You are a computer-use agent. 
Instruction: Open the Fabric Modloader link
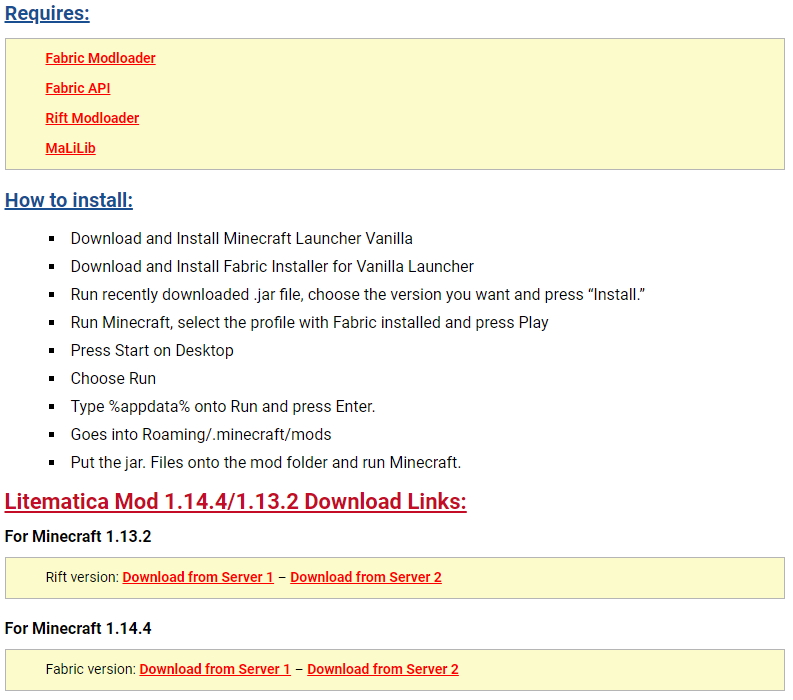100,58
